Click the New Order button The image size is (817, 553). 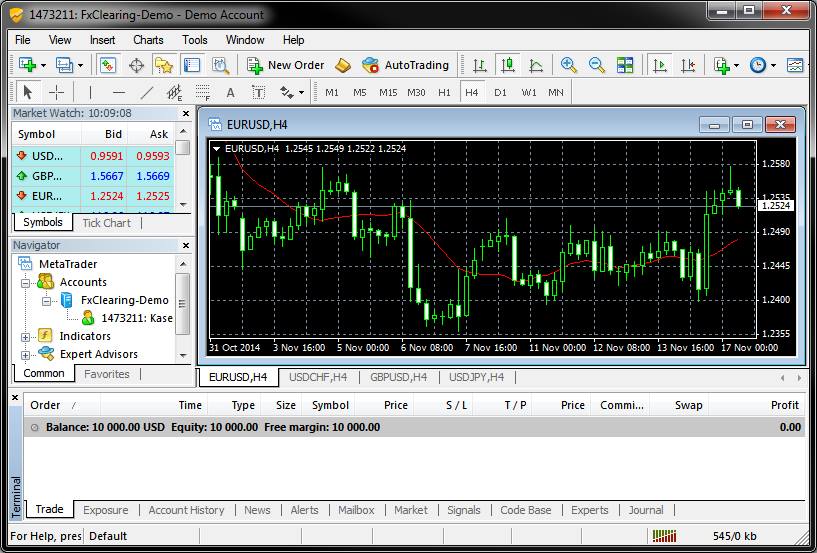pos(285,65)
